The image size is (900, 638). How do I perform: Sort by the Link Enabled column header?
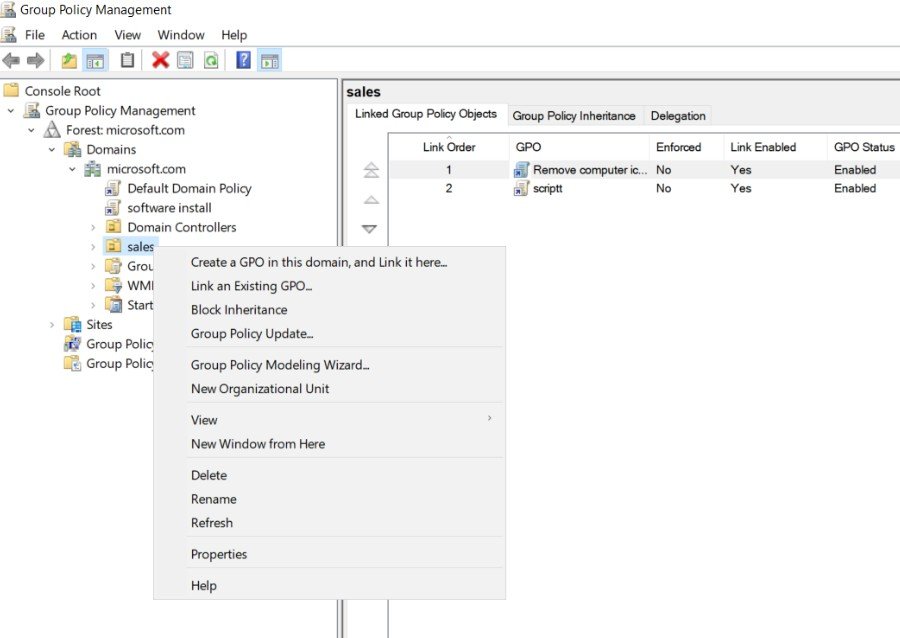point(775,147)
